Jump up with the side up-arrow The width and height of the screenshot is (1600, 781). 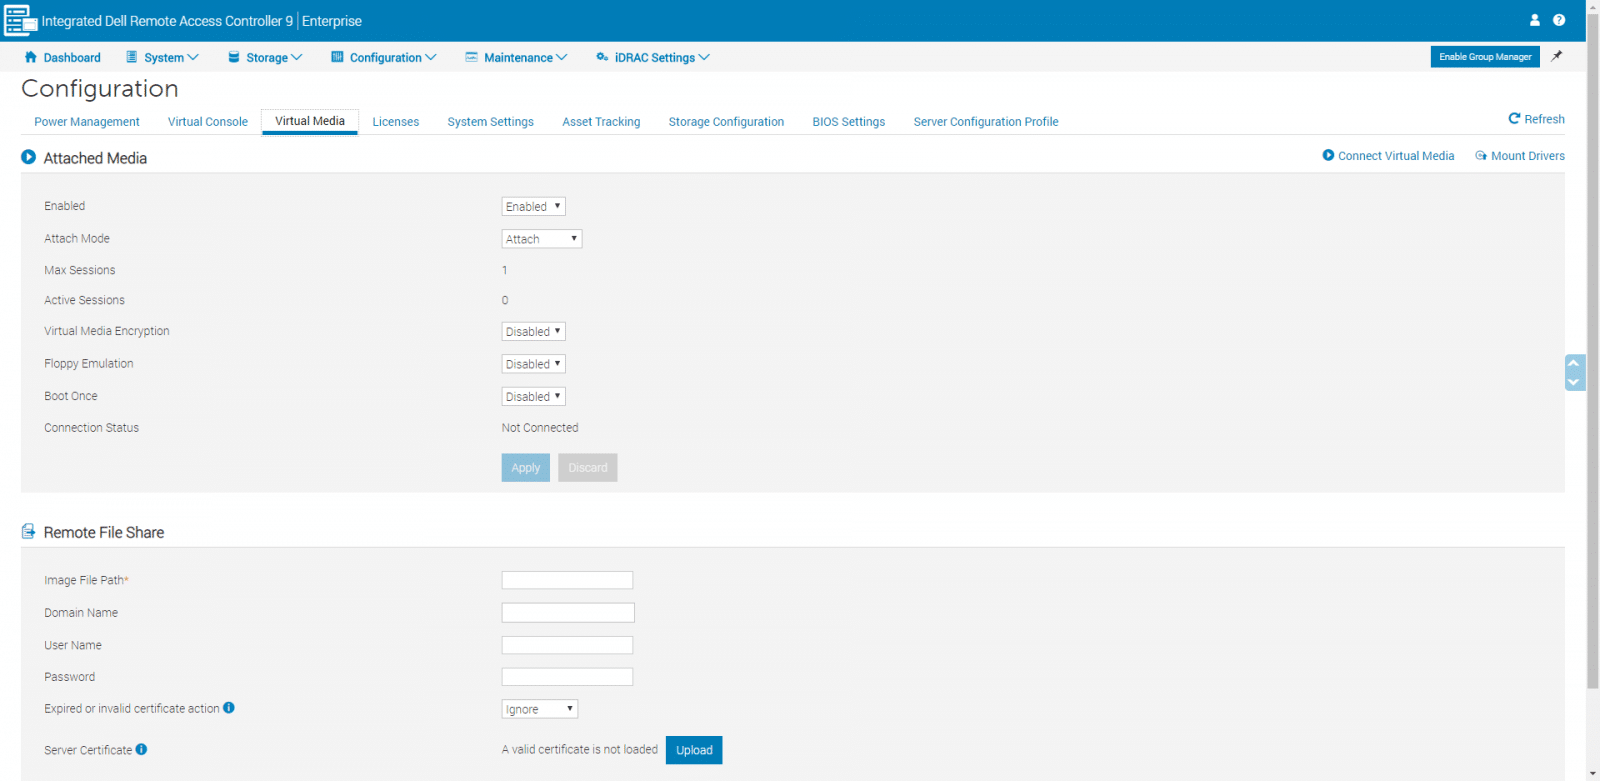(1574, 363)
